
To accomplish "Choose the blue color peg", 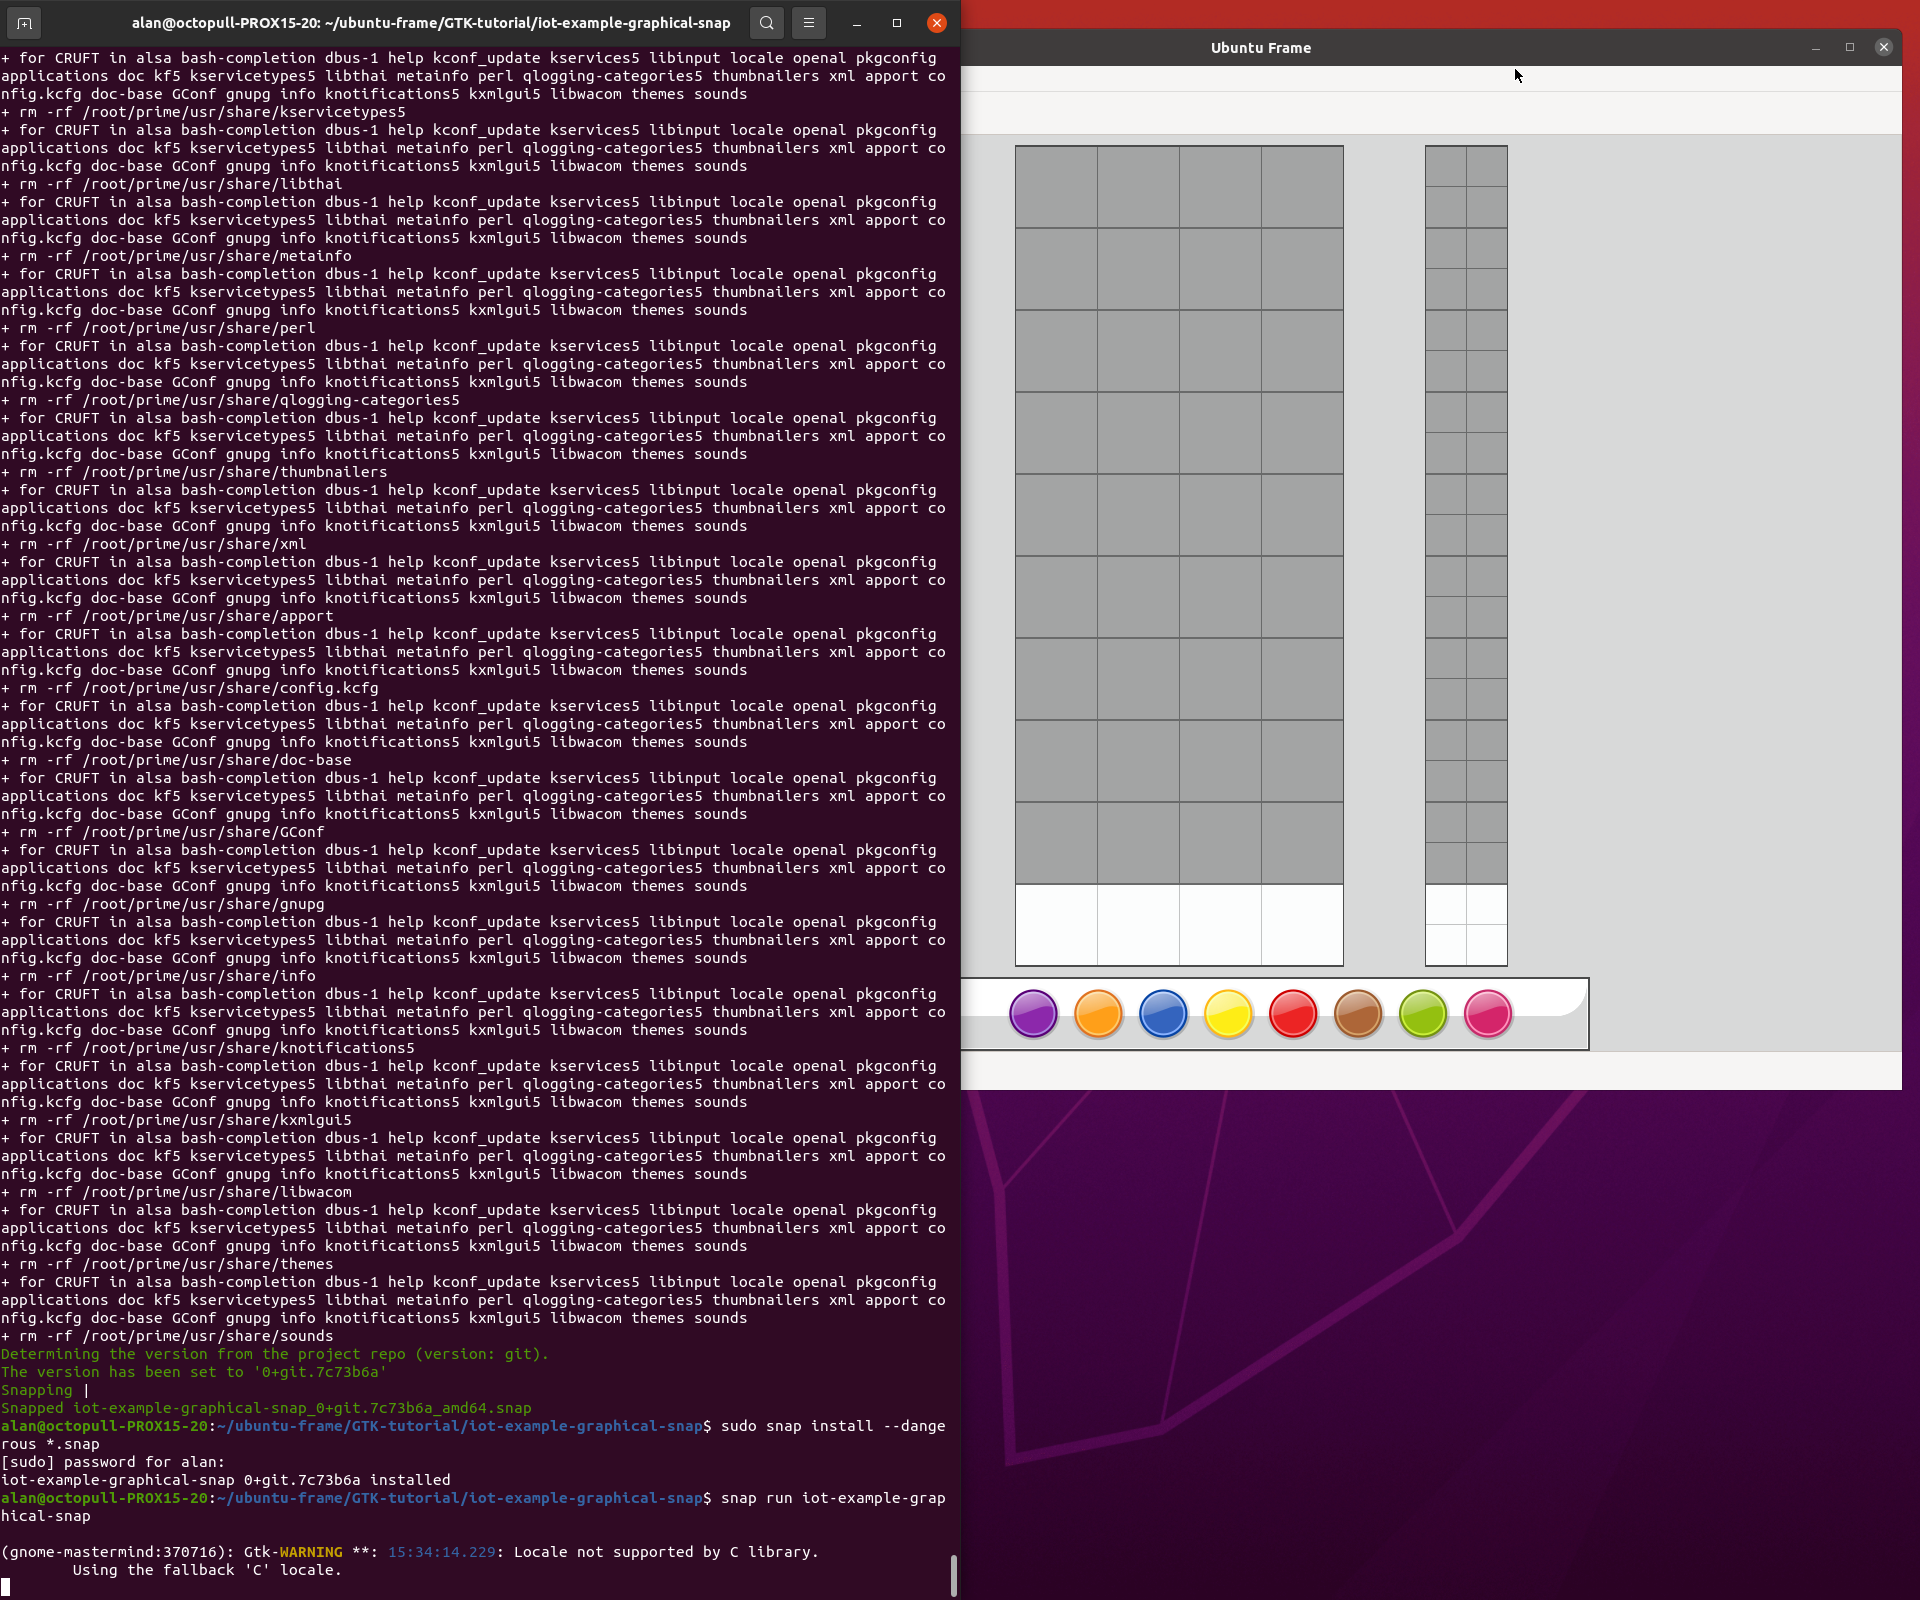I will pos(1163,1013).
